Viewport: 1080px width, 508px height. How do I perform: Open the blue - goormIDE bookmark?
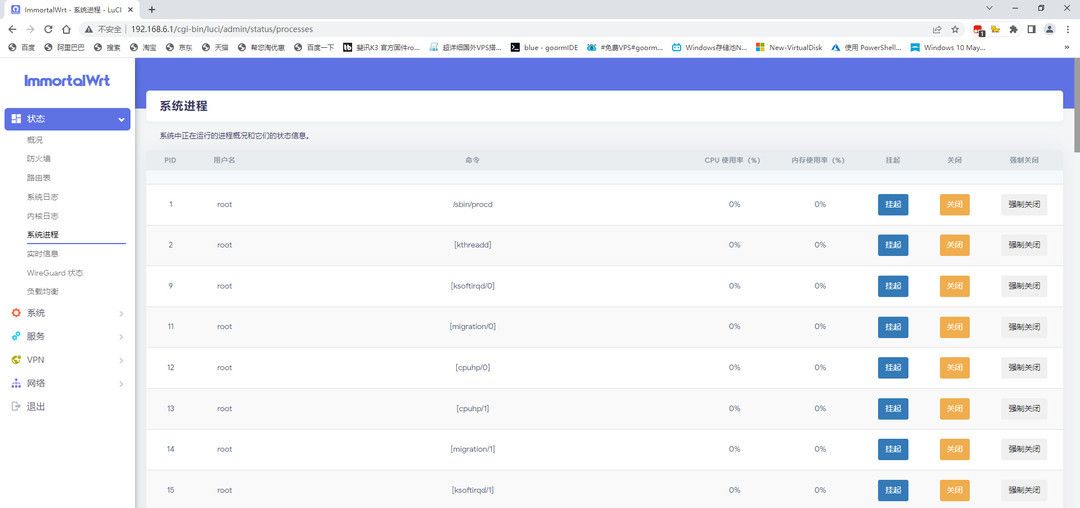point(544,47)
